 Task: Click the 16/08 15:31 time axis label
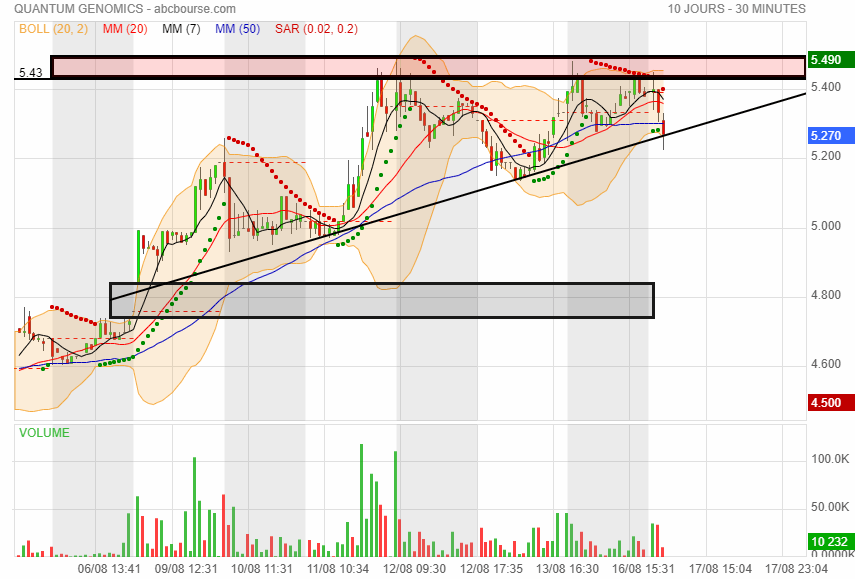pos(643,569)
